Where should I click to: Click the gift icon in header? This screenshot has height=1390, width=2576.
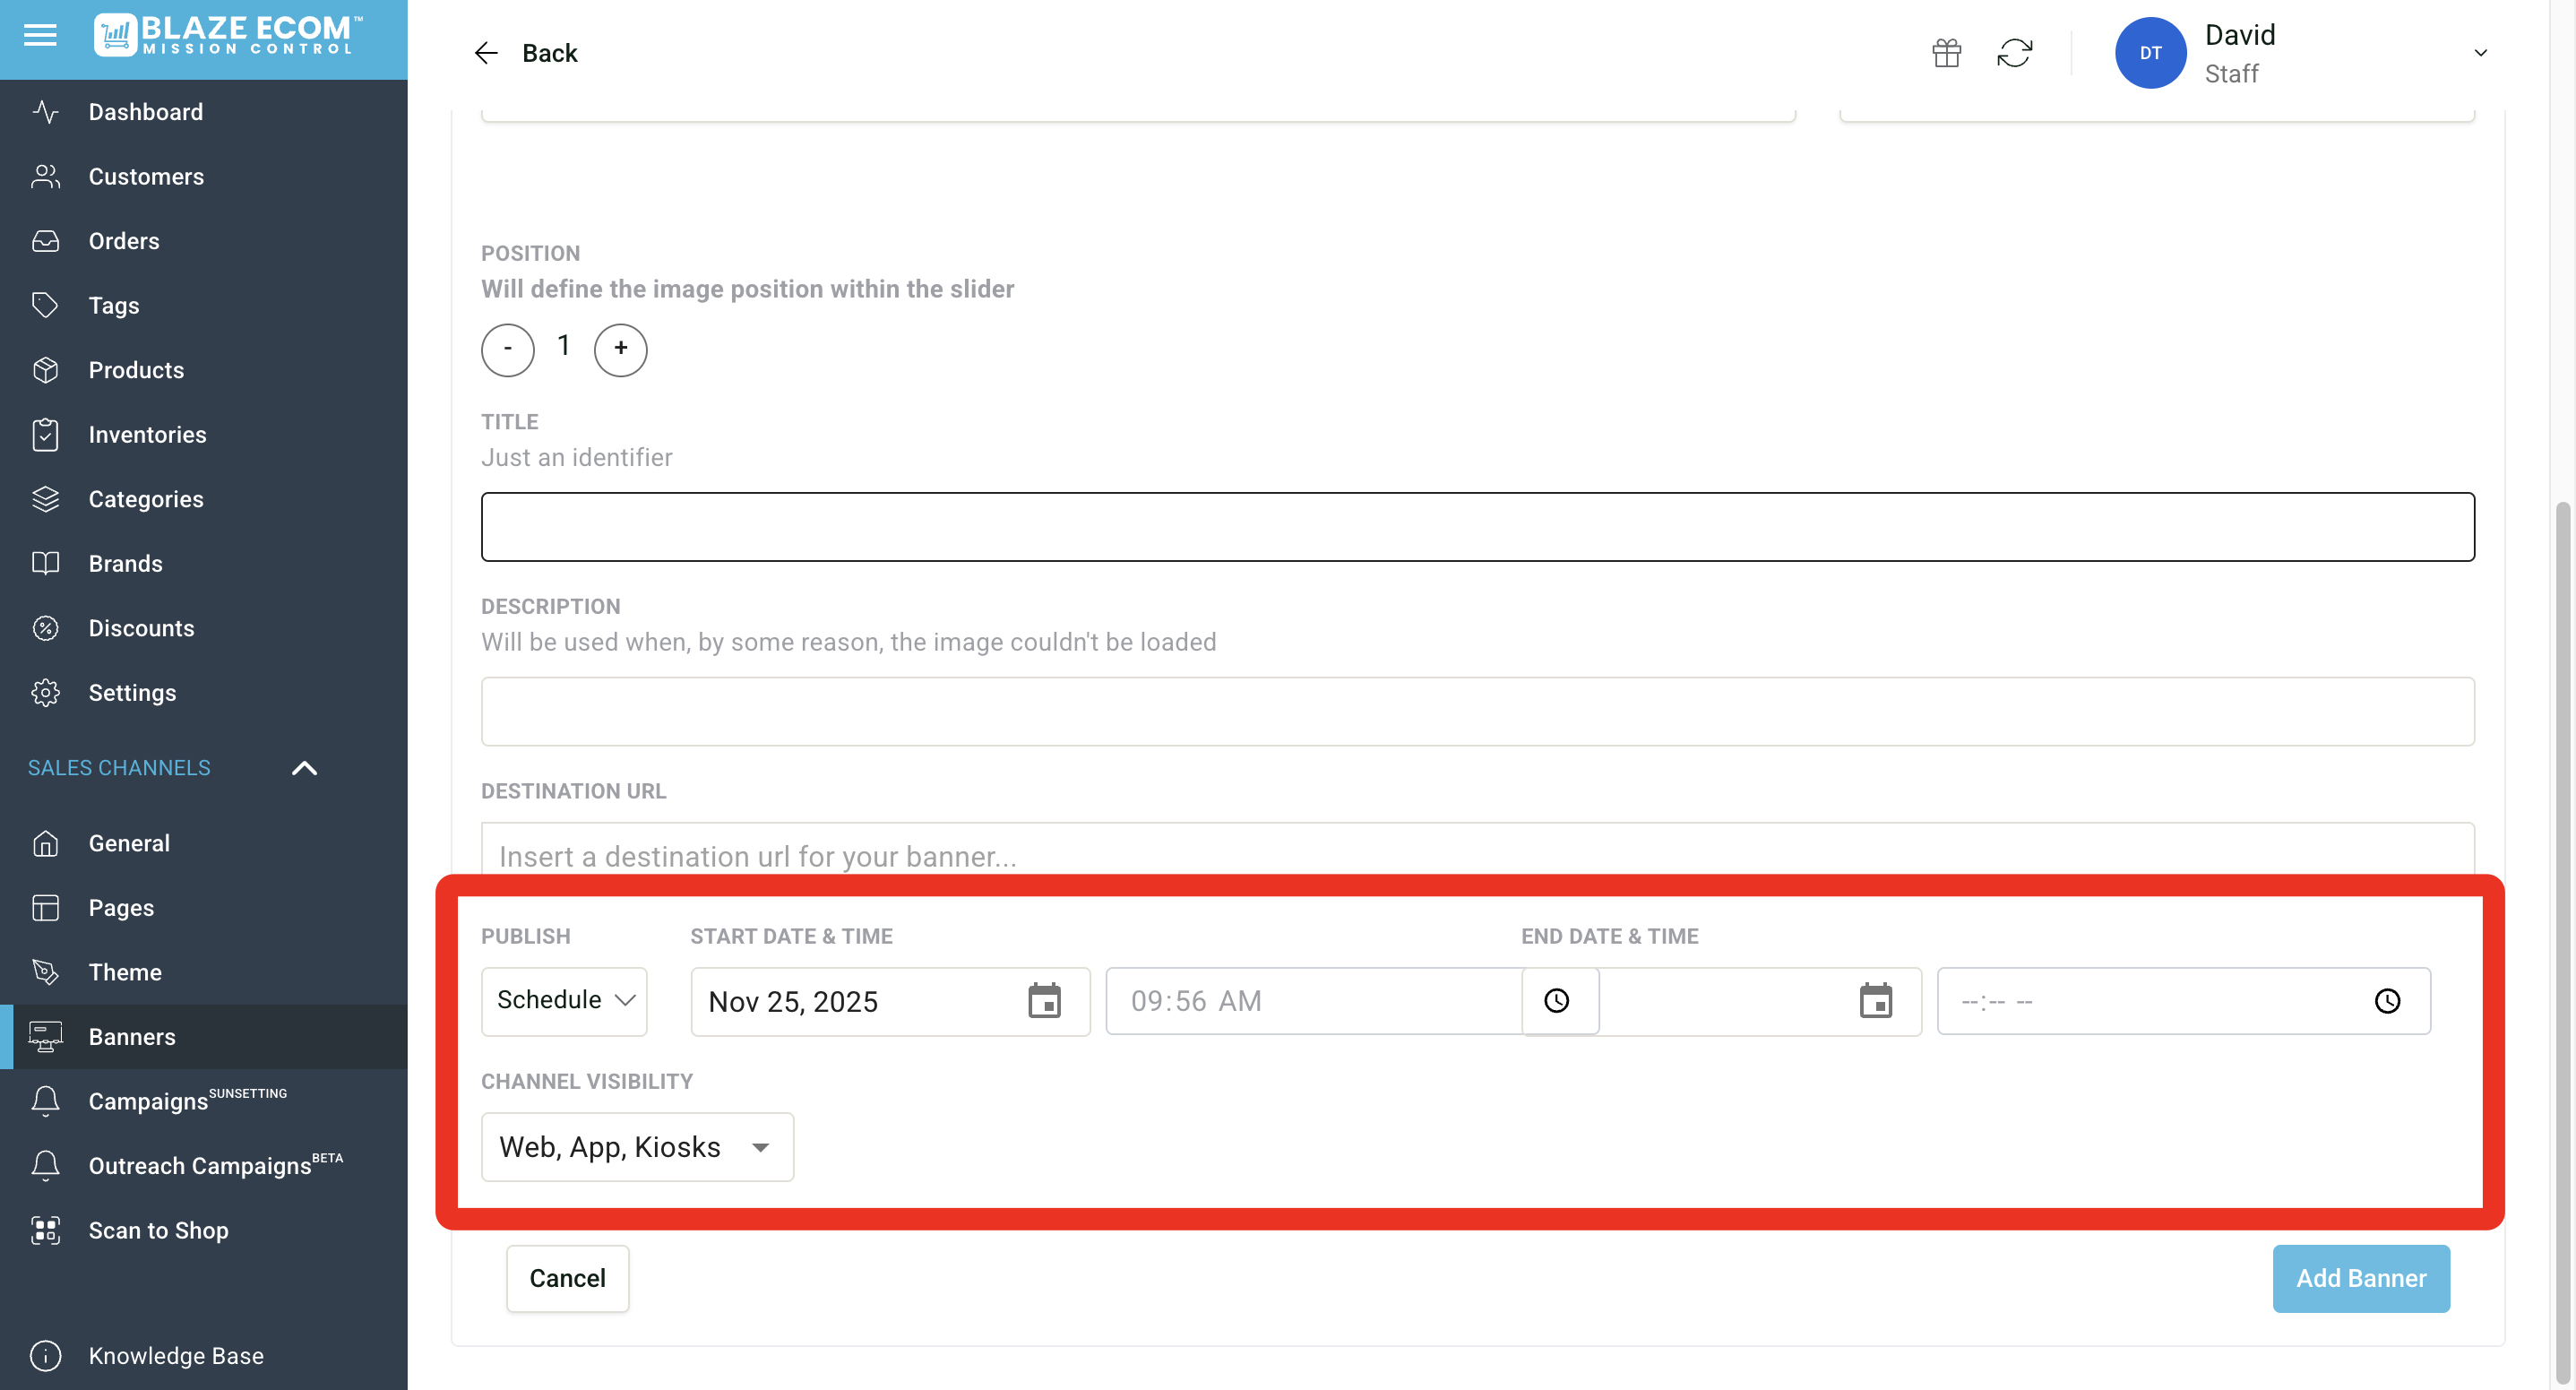(1946, 53)
